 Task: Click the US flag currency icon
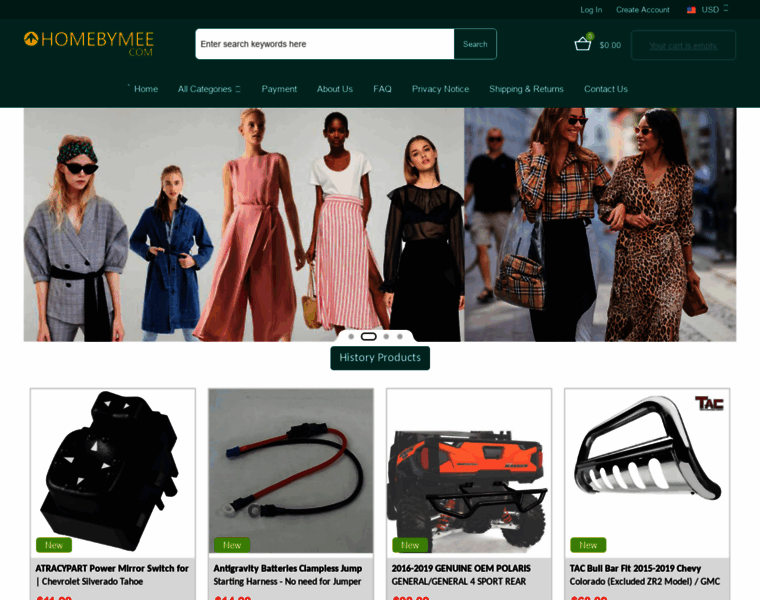pyautogui.click(x=691, y=10)
